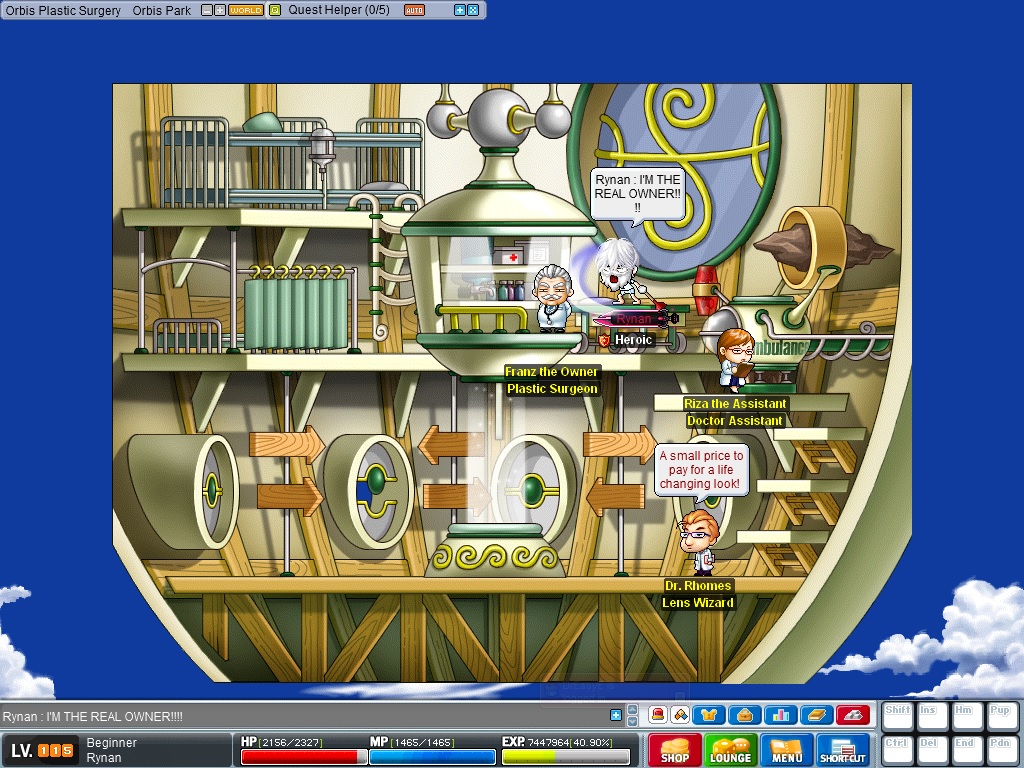The image size is (1024, 768).
Task: Open the MENU button
Action: 787,749
